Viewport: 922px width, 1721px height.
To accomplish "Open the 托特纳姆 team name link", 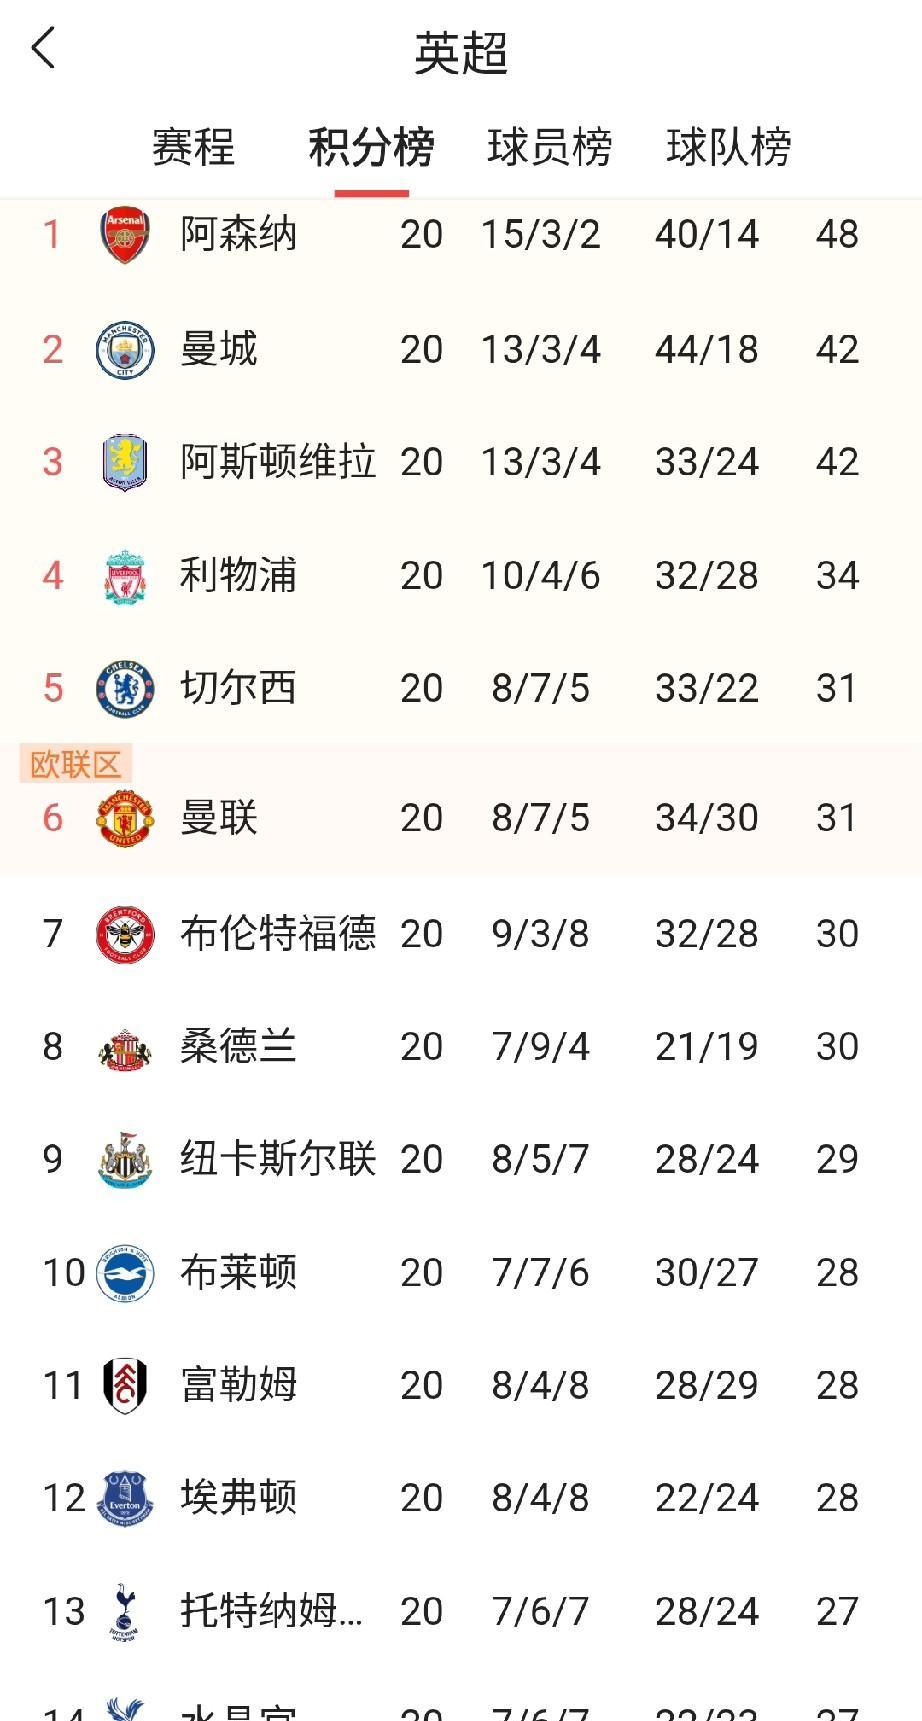I will tap(270, 1611).
